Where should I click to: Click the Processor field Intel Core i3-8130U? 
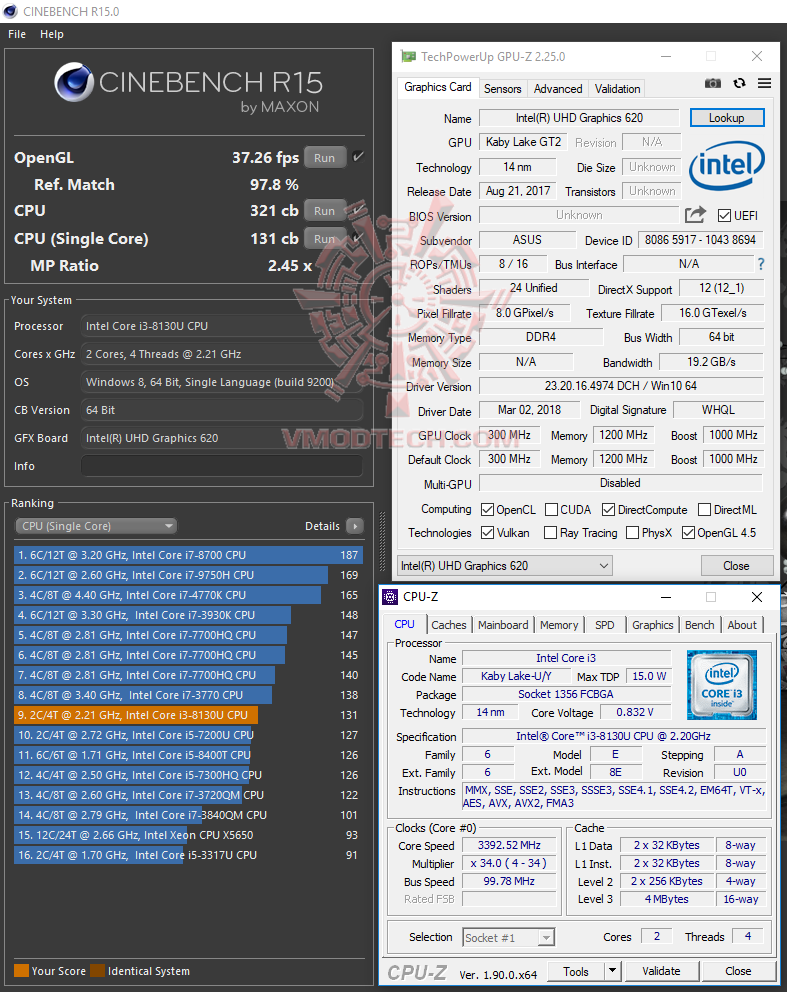point(221,326)
